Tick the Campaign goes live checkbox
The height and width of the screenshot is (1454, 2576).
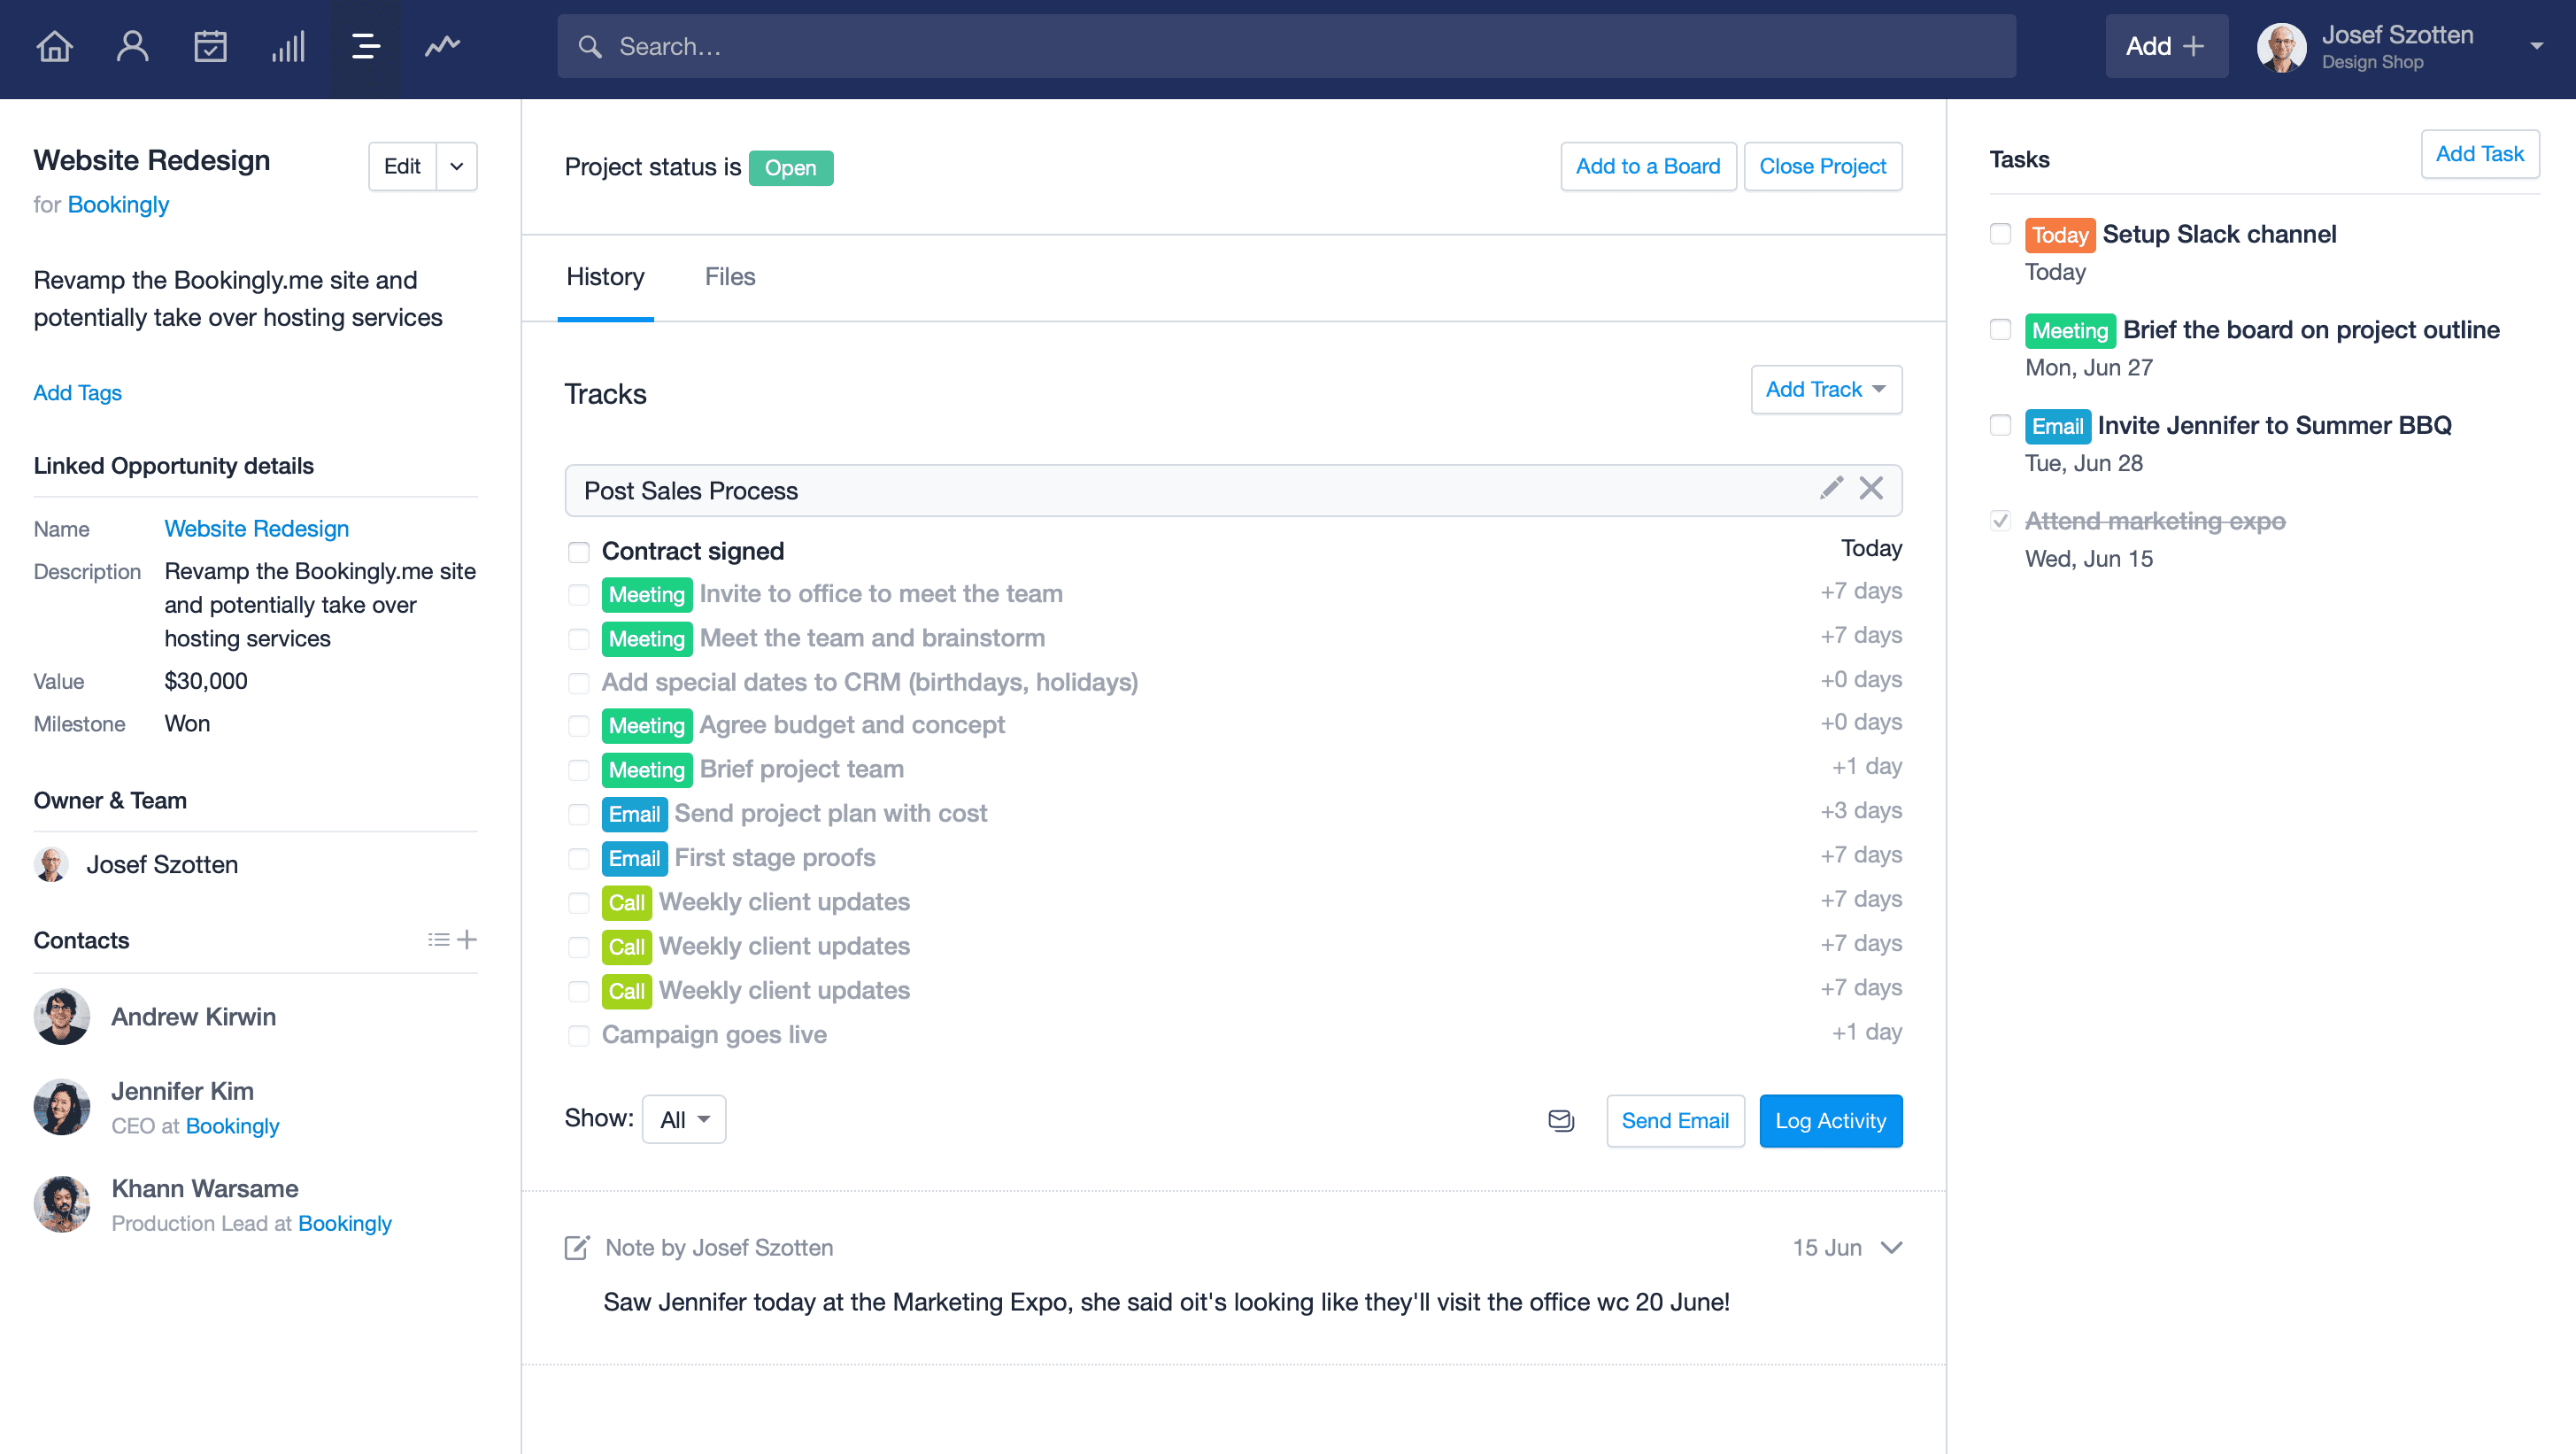[579, 1036]
